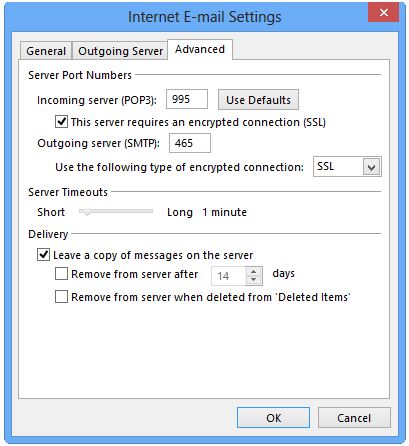
Task: Click the server timeout slider thumb
Action: 87,212
